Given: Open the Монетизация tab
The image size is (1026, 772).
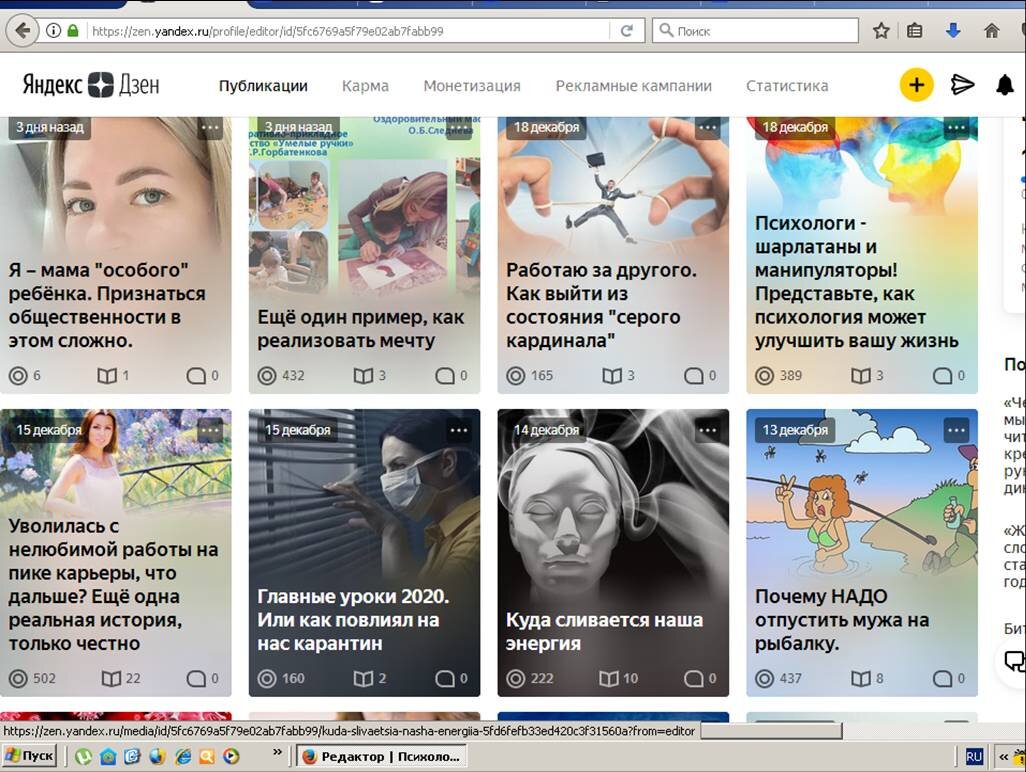Looking at the screenshot, I should [472, 86].
